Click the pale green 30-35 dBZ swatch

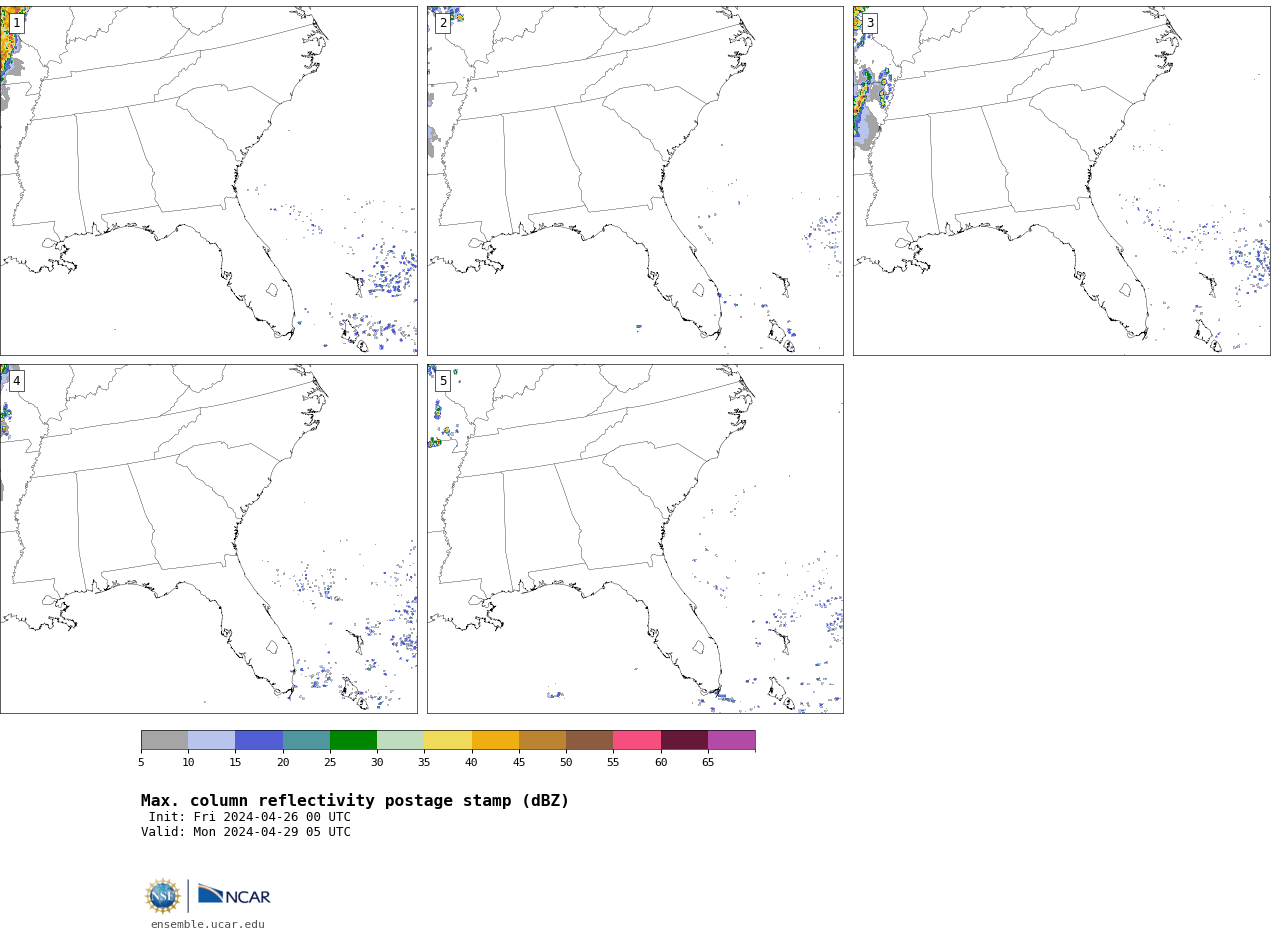[x=400, y=740]
